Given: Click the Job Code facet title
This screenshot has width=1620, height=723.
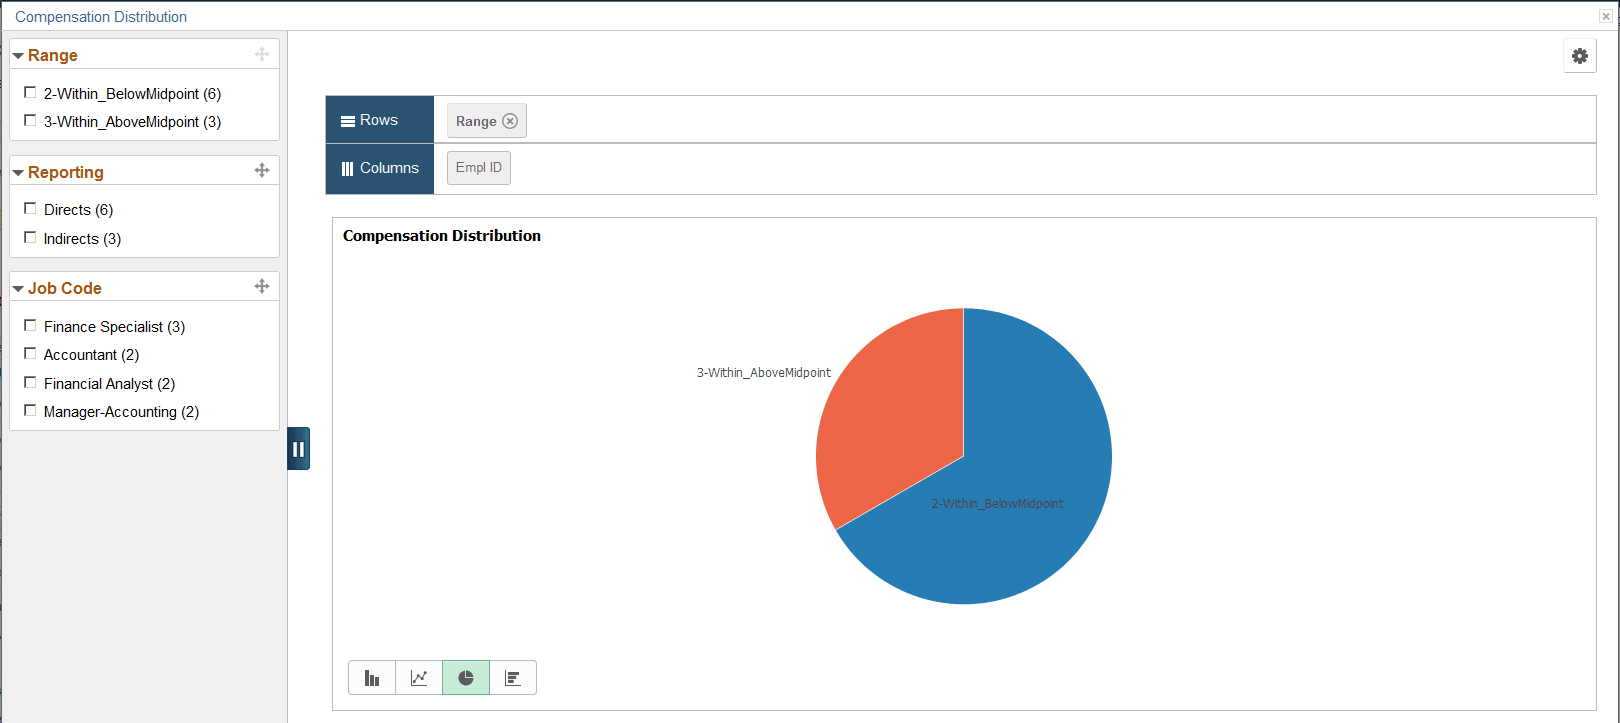Looking at the screenshot, I should click(65, 288).
